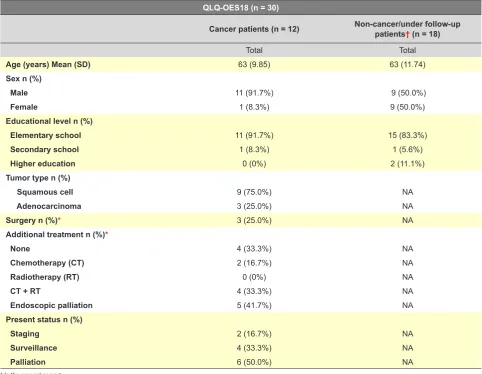Click Squamous cell value "9 (75.0%)"
Image resolution: width=482 pixels, height=374 pixels.
tap(254, 192)
